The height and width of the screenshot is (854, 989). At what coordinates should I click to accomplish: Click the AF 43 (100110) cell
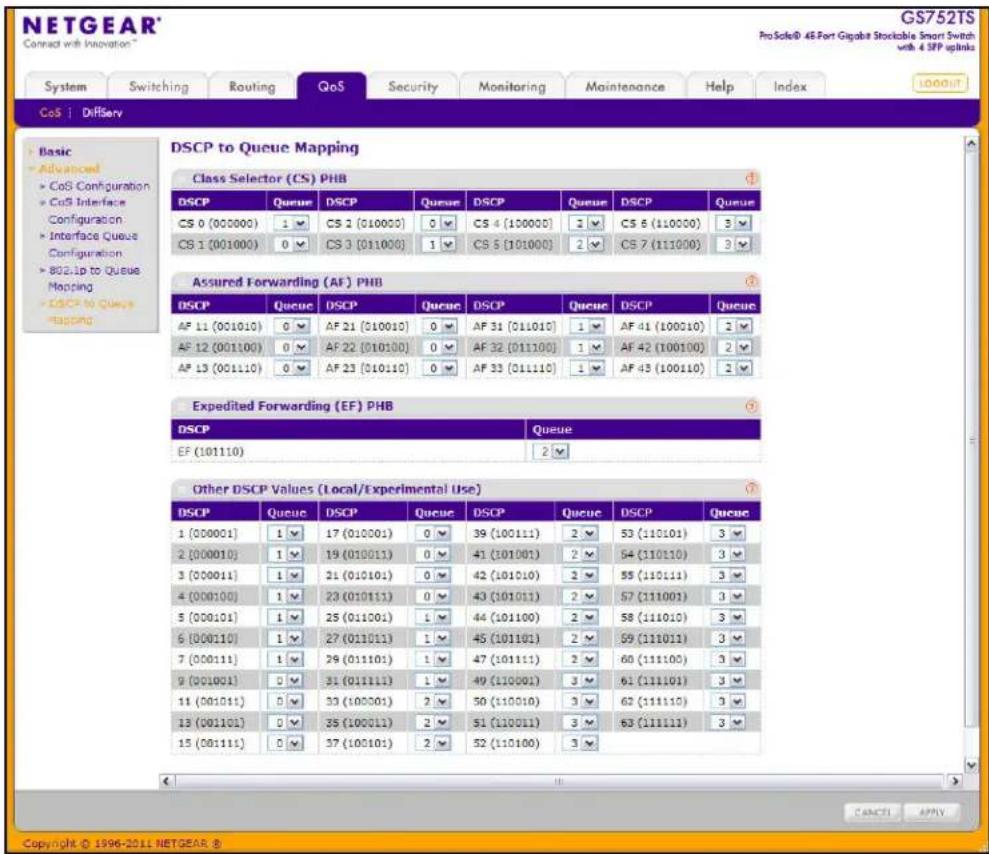tap(662, 368)
